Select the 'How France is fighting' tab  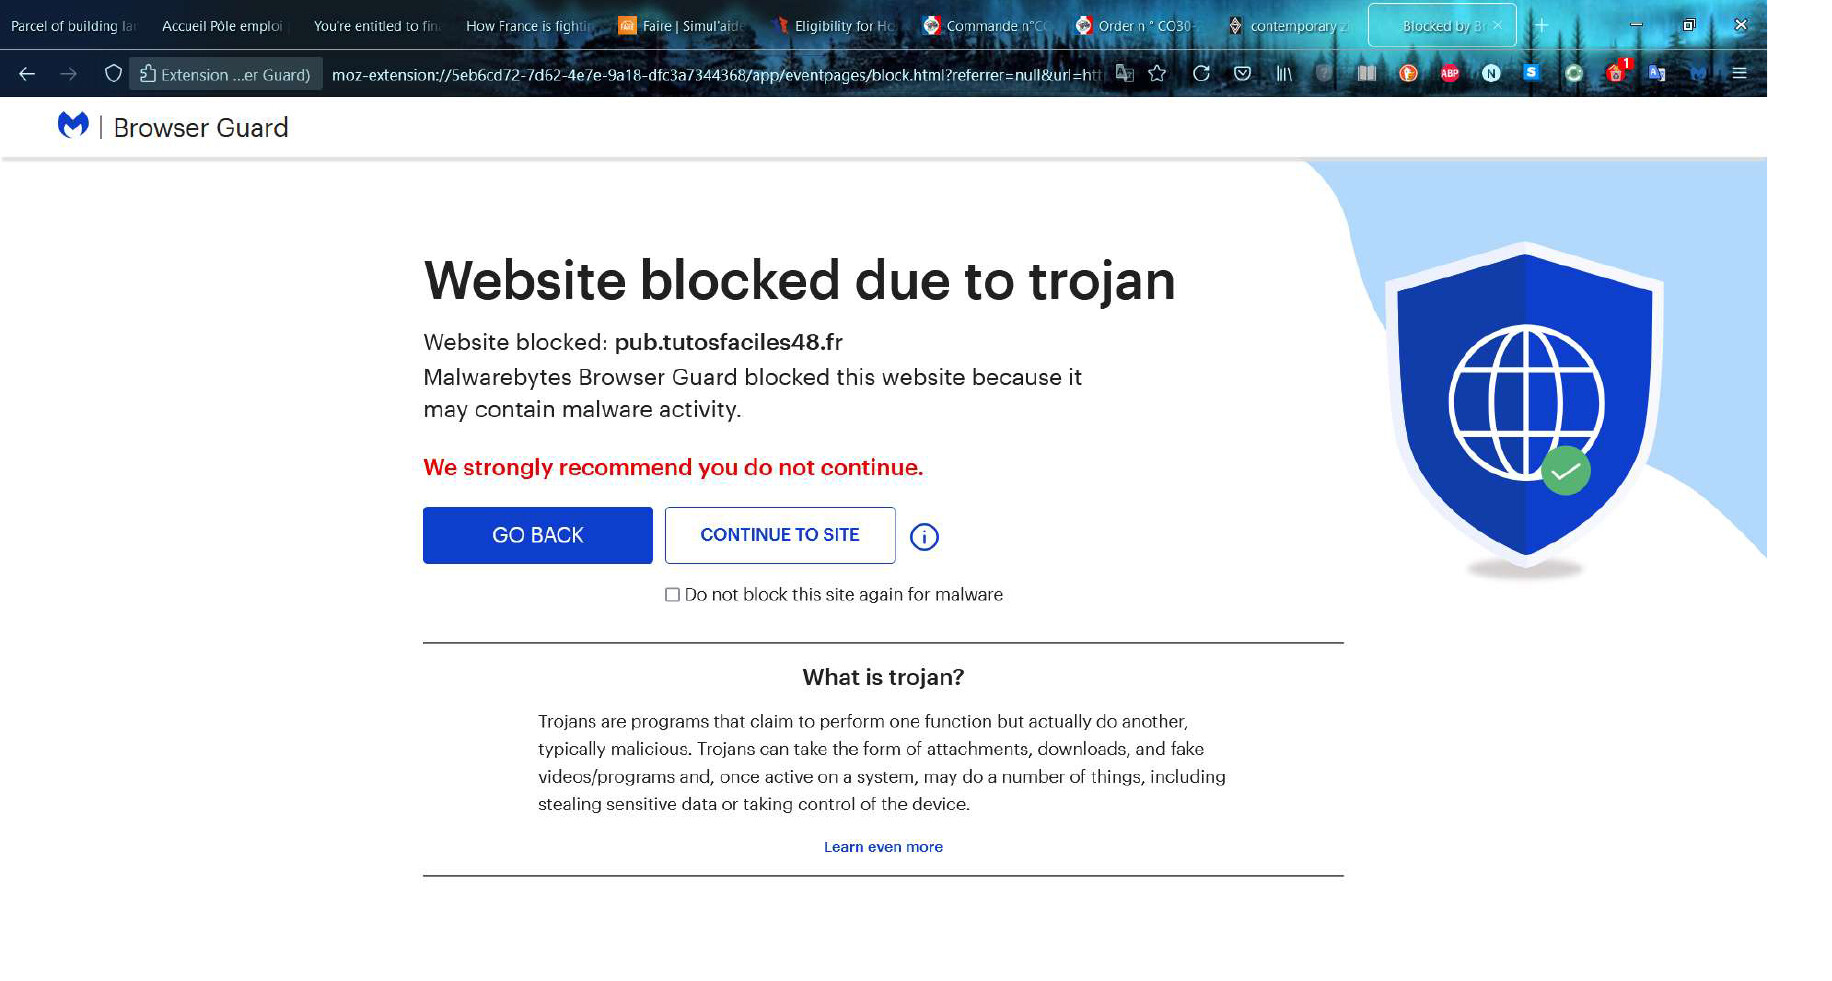pos(529,26)
